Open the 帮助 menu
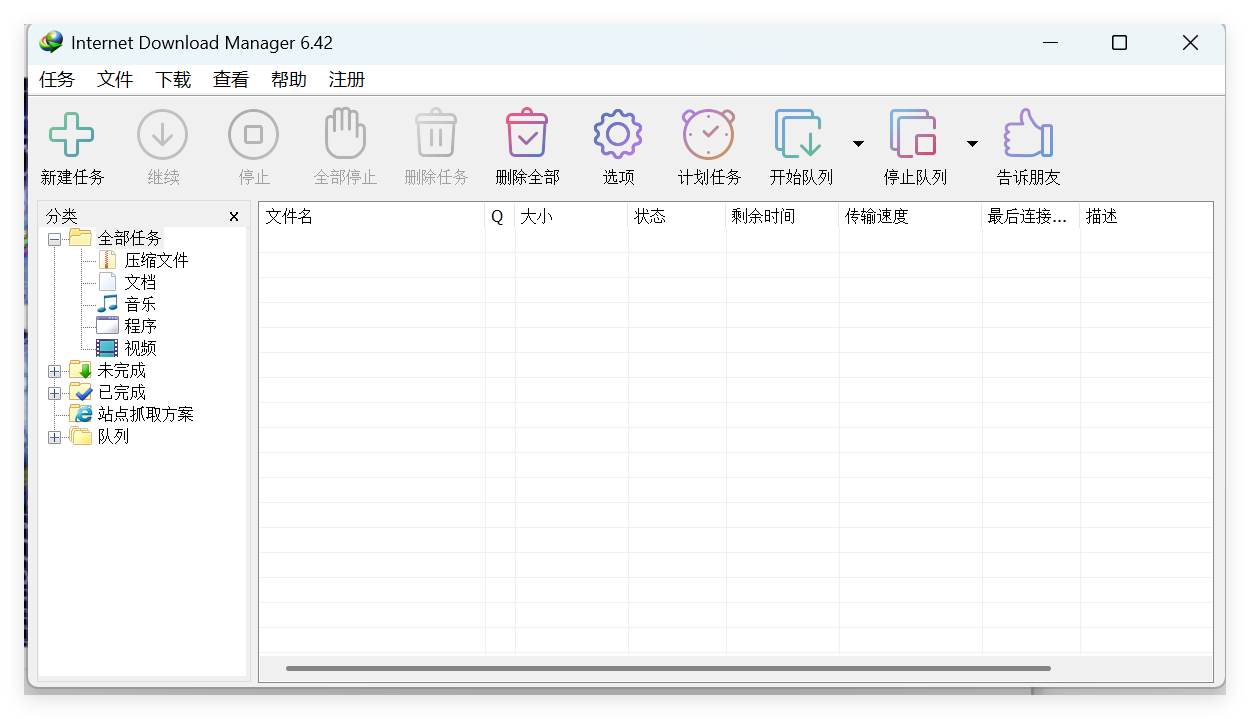Screen dimensions: 1250x719 pos(289,80)
